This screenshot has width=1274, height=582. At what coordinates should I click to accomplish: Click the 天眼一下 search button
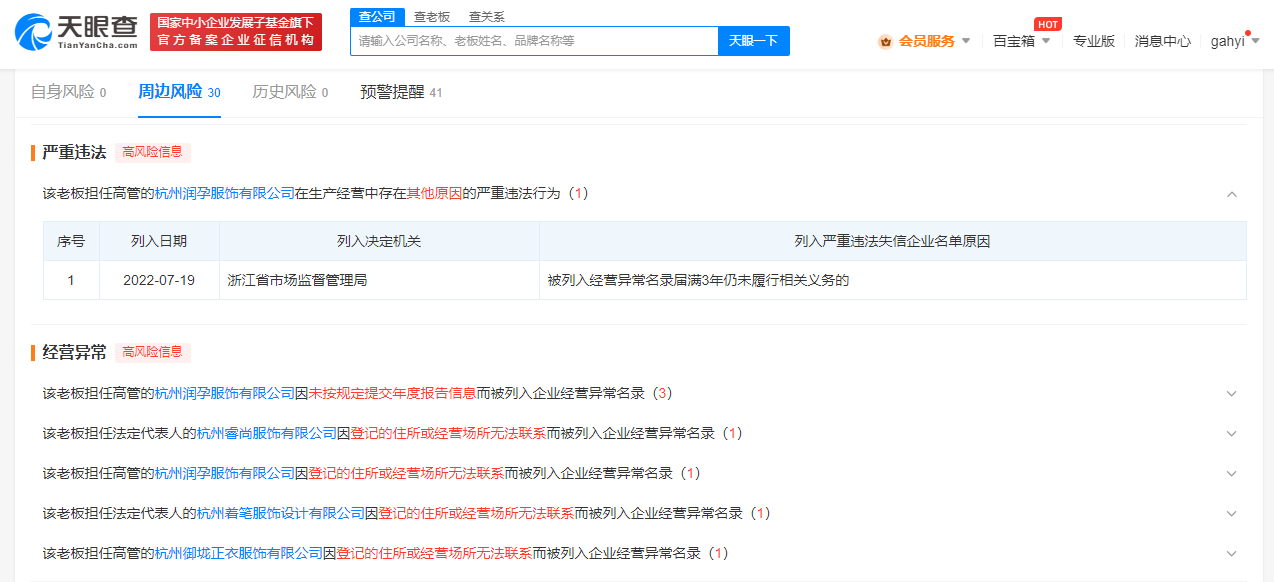pyautogui.click(x=753, y=40)
